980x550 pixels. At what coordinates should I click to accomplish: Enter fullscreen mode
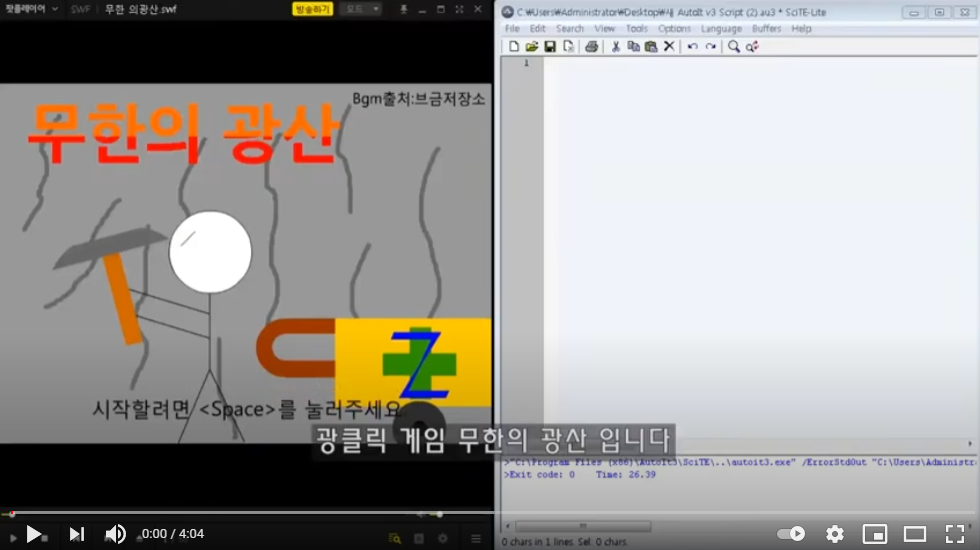point(954,534)
